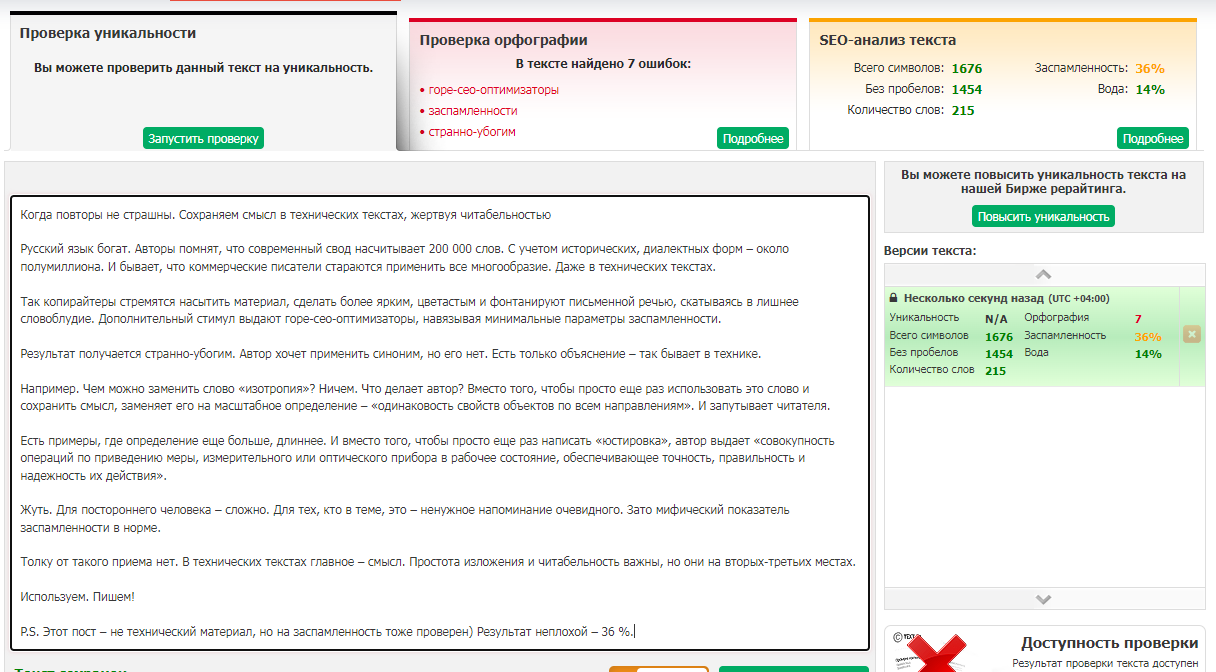The height and width of the screenshot is (672, 1216).
Task: Click the orange-bordered toggle below the text box
Action: click(x=658, y=668)
